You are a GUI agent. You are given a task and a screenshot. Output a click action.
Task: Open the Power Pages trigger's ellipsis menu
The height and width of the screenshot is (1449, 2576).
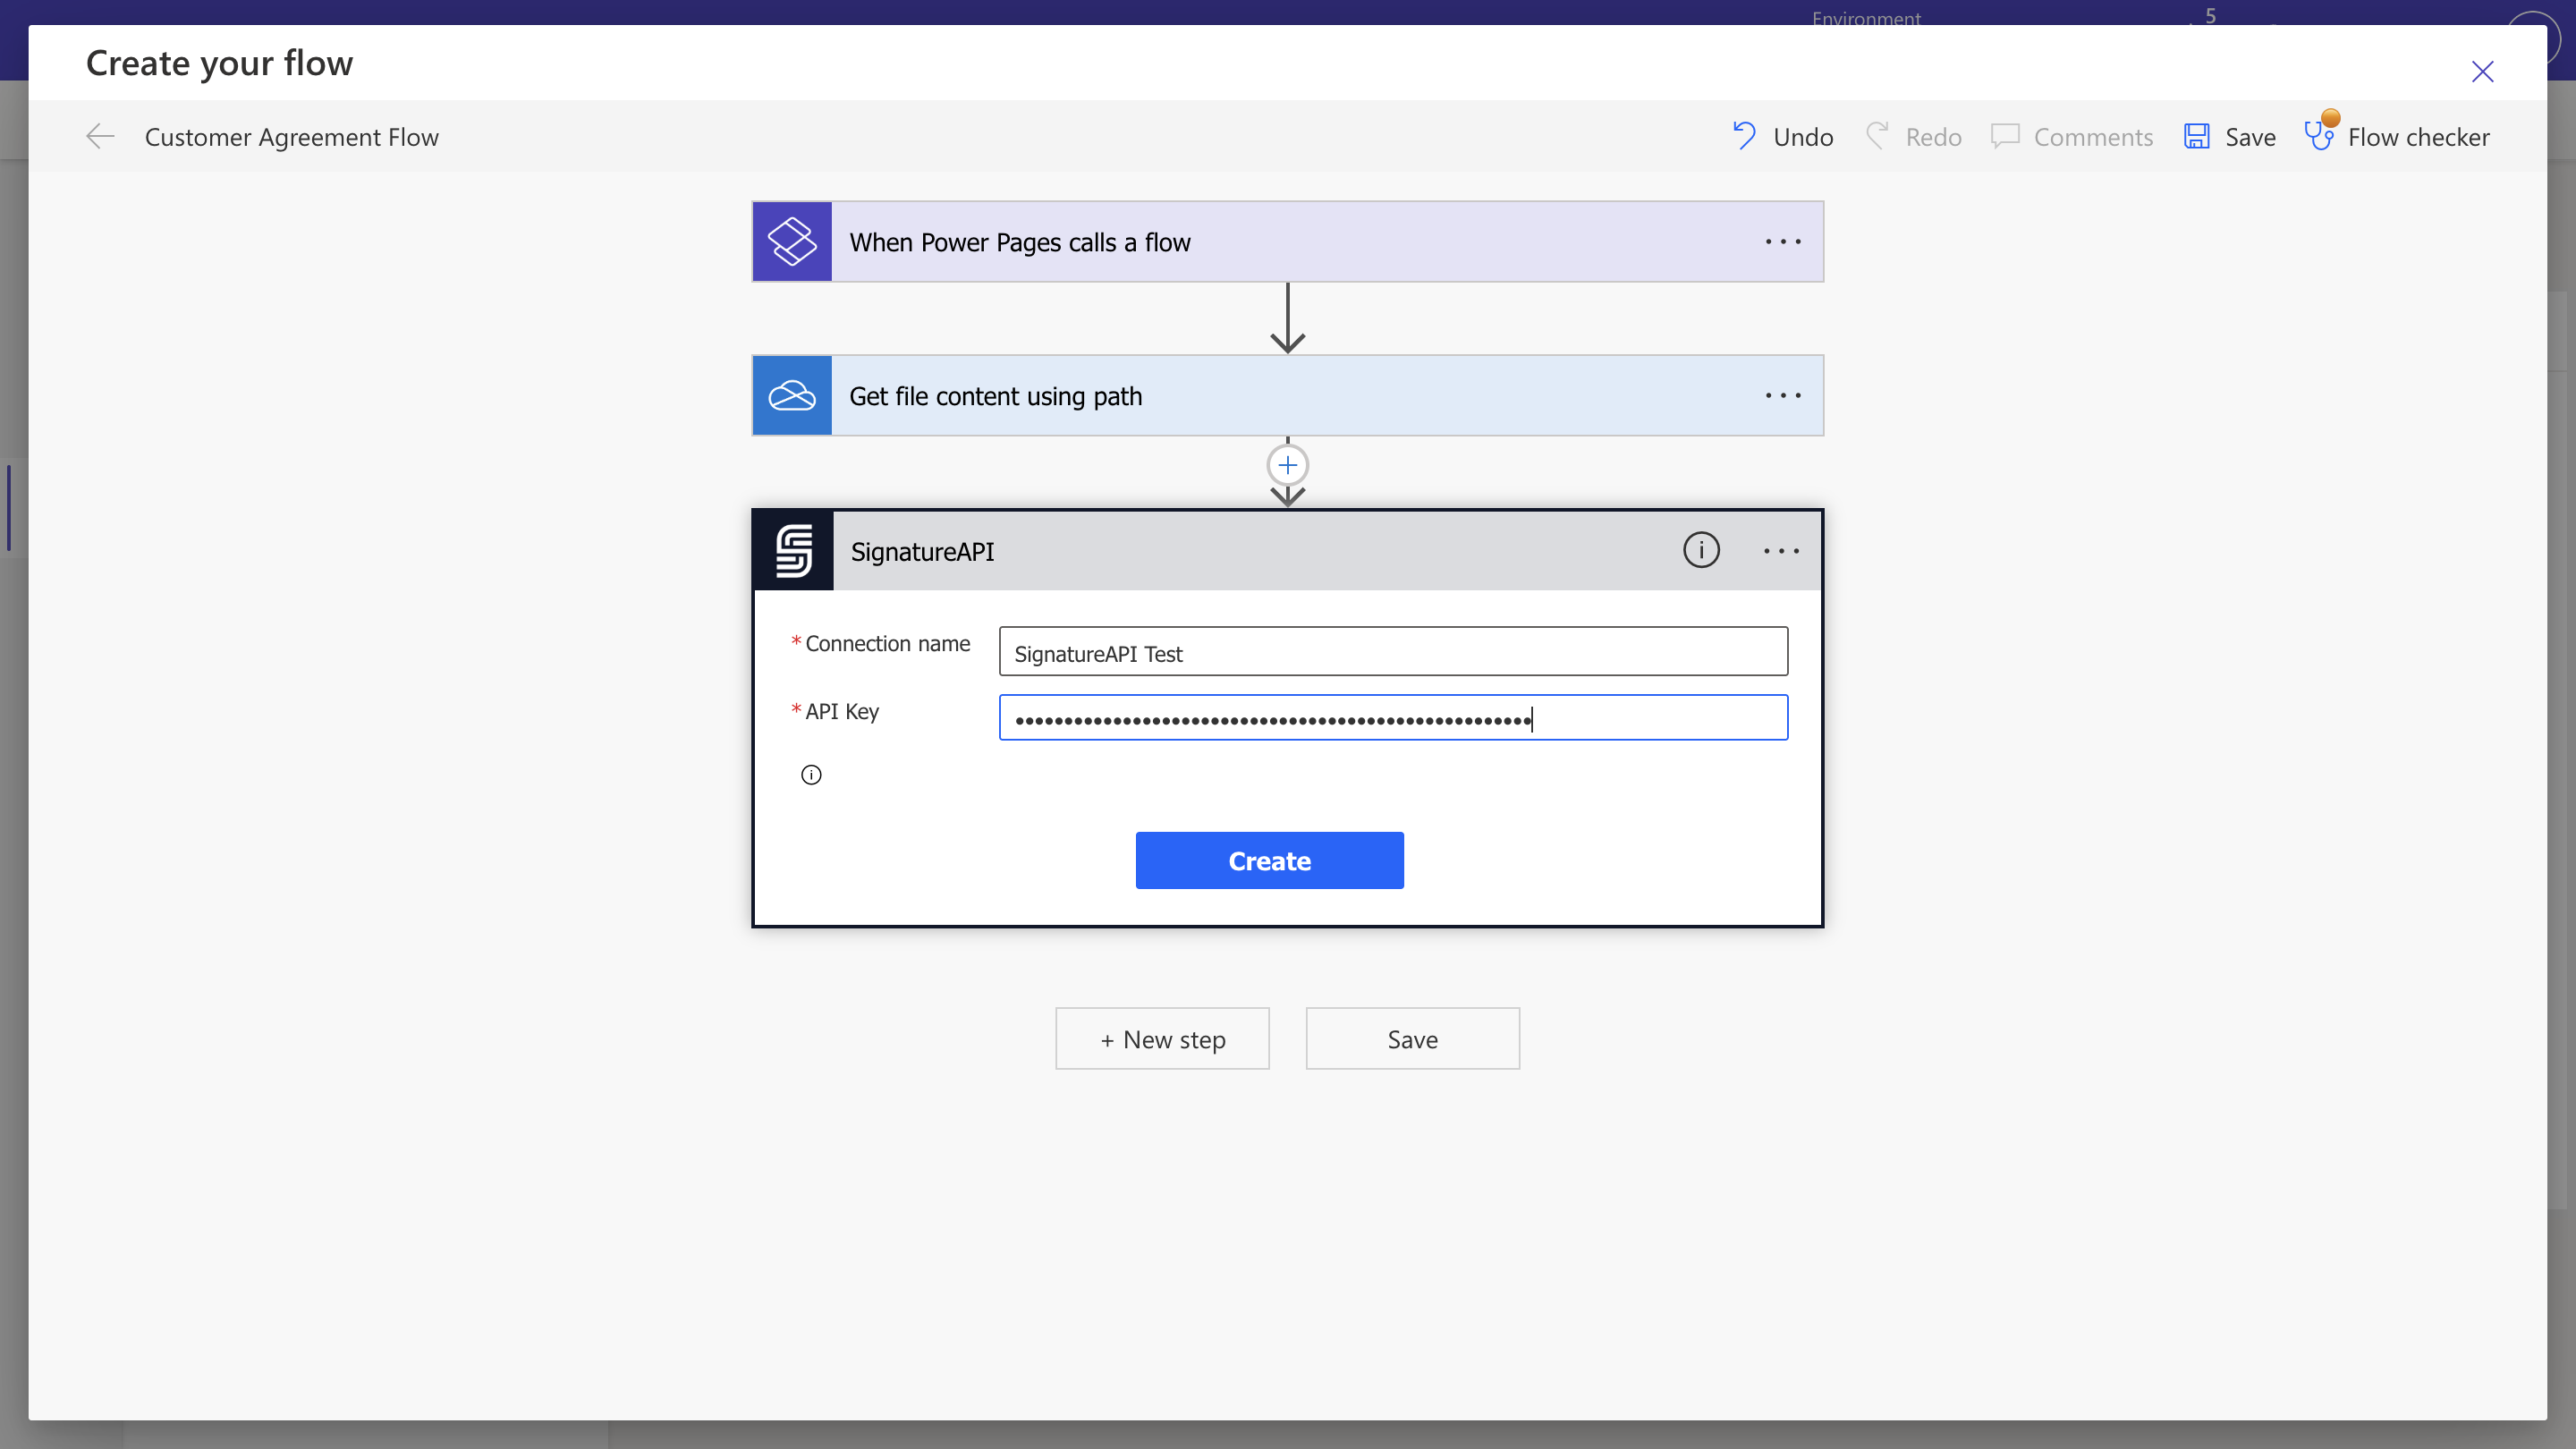(x=1782, y=242)
